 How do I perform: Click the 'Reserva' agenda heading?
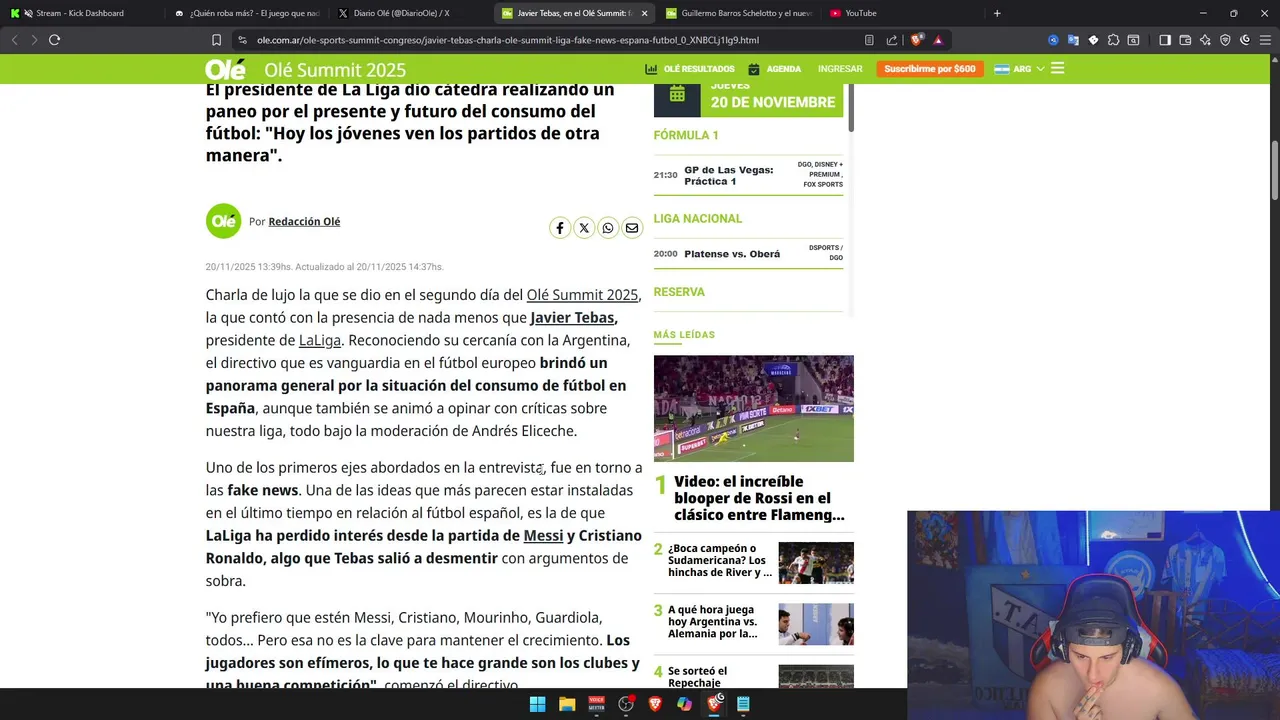coord(679,292)
